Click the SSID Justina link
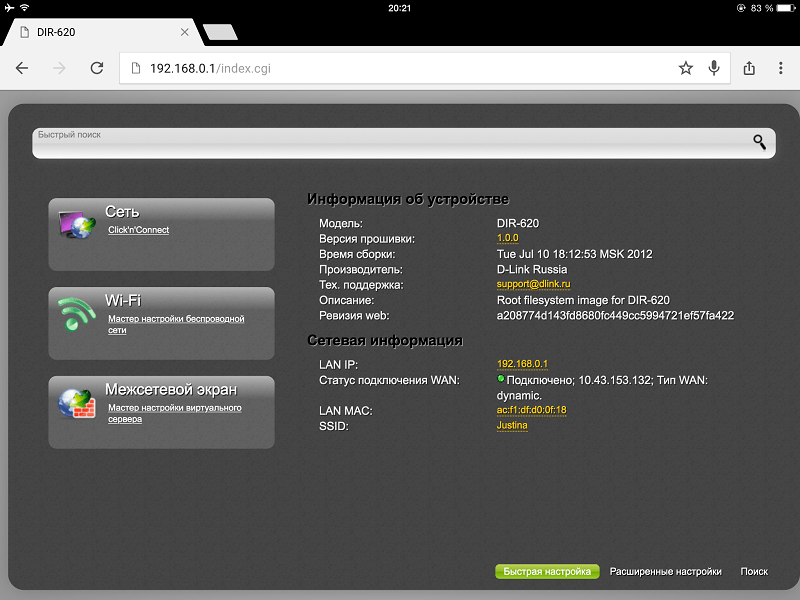 [512, 425]
